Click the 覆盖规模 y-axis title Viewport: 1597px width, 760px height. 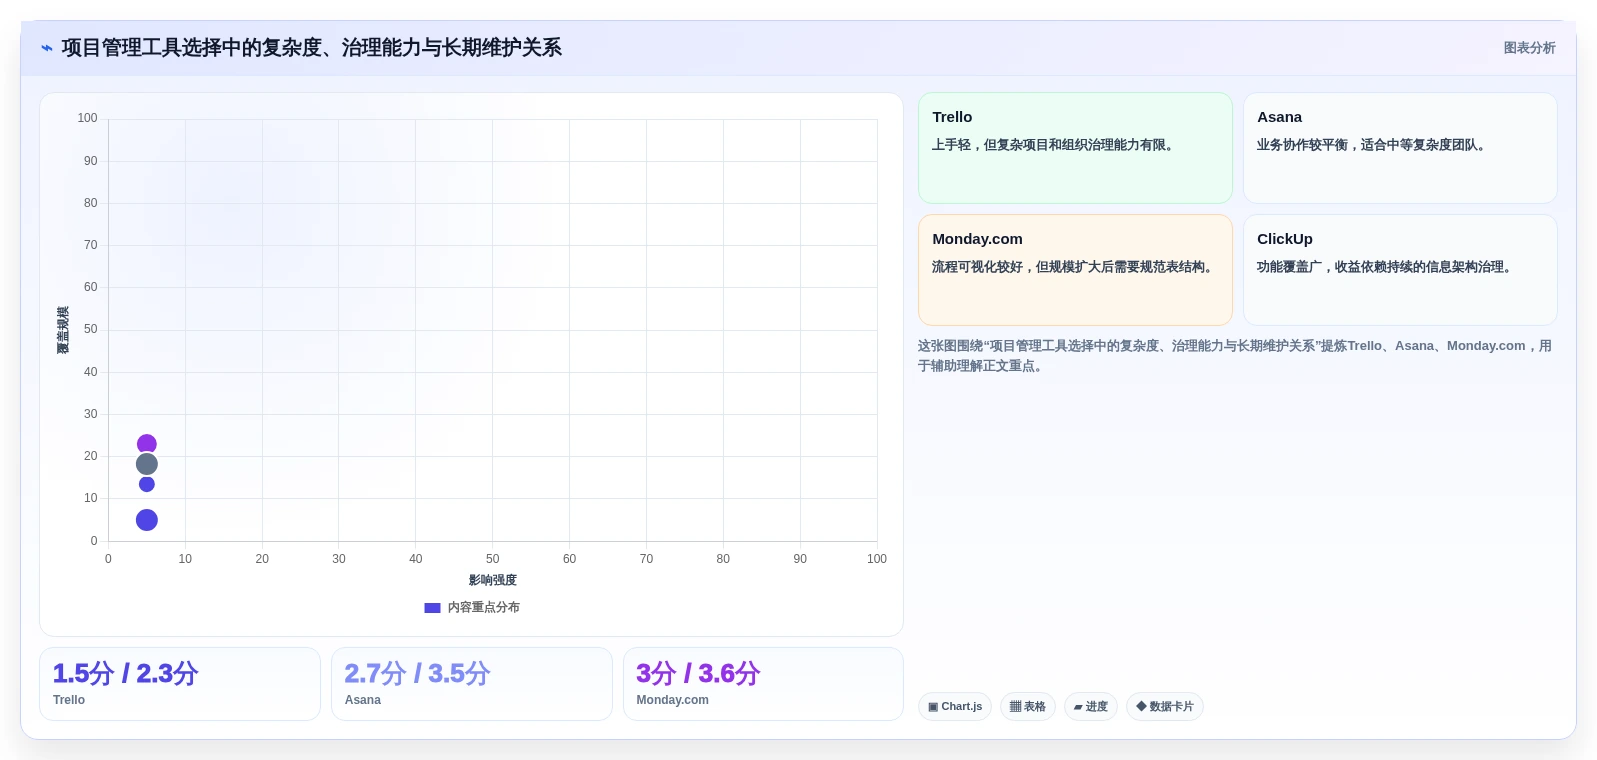click(63, 330)
